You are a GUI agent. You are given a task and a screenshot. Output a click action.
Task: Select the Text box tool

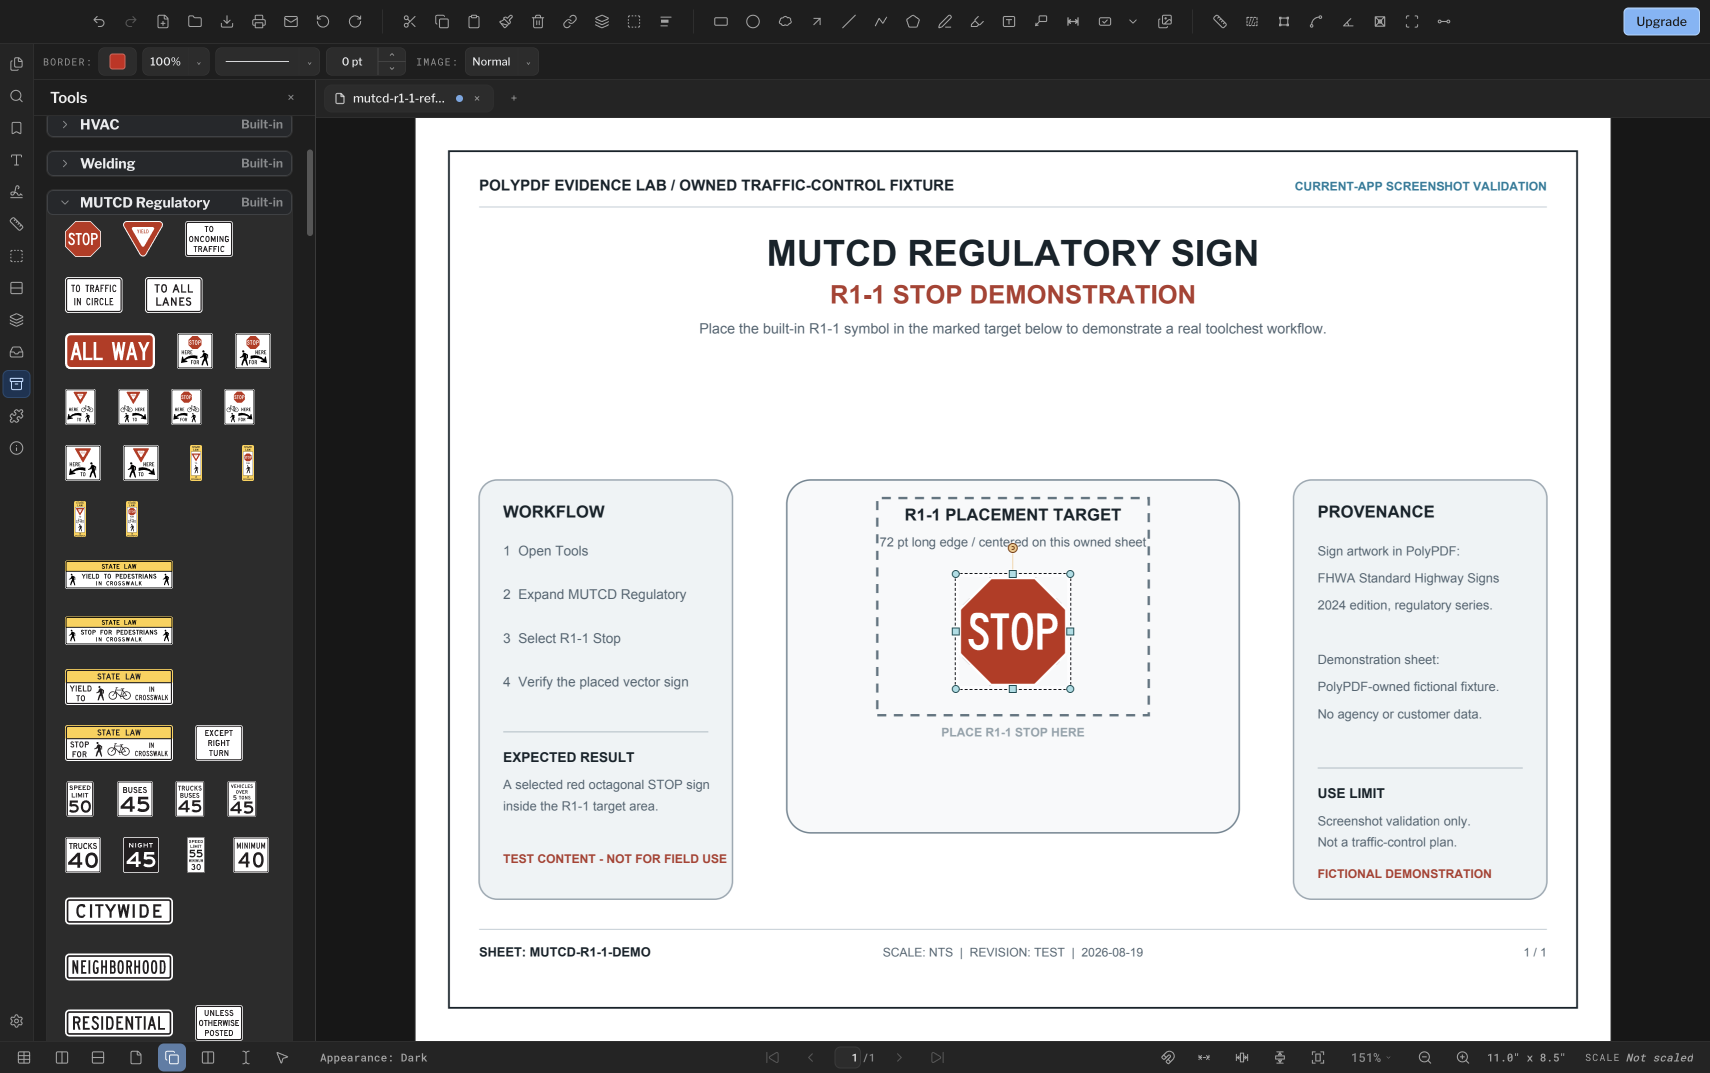click(x=1009, y=21)
